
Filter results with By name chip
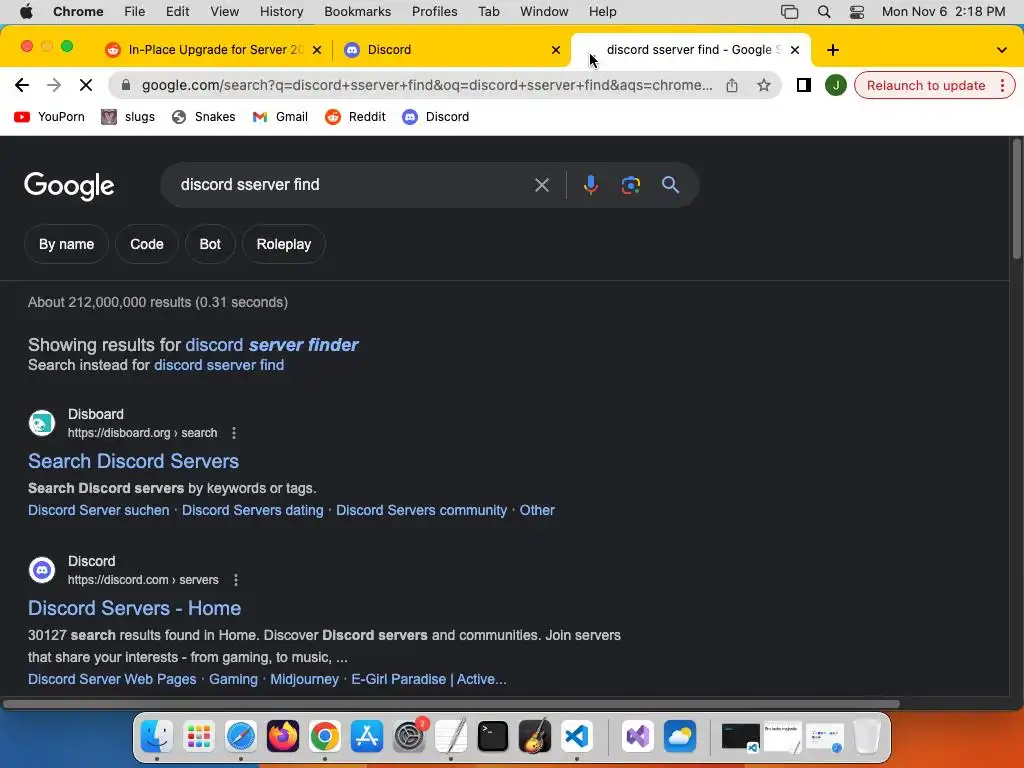66,244
